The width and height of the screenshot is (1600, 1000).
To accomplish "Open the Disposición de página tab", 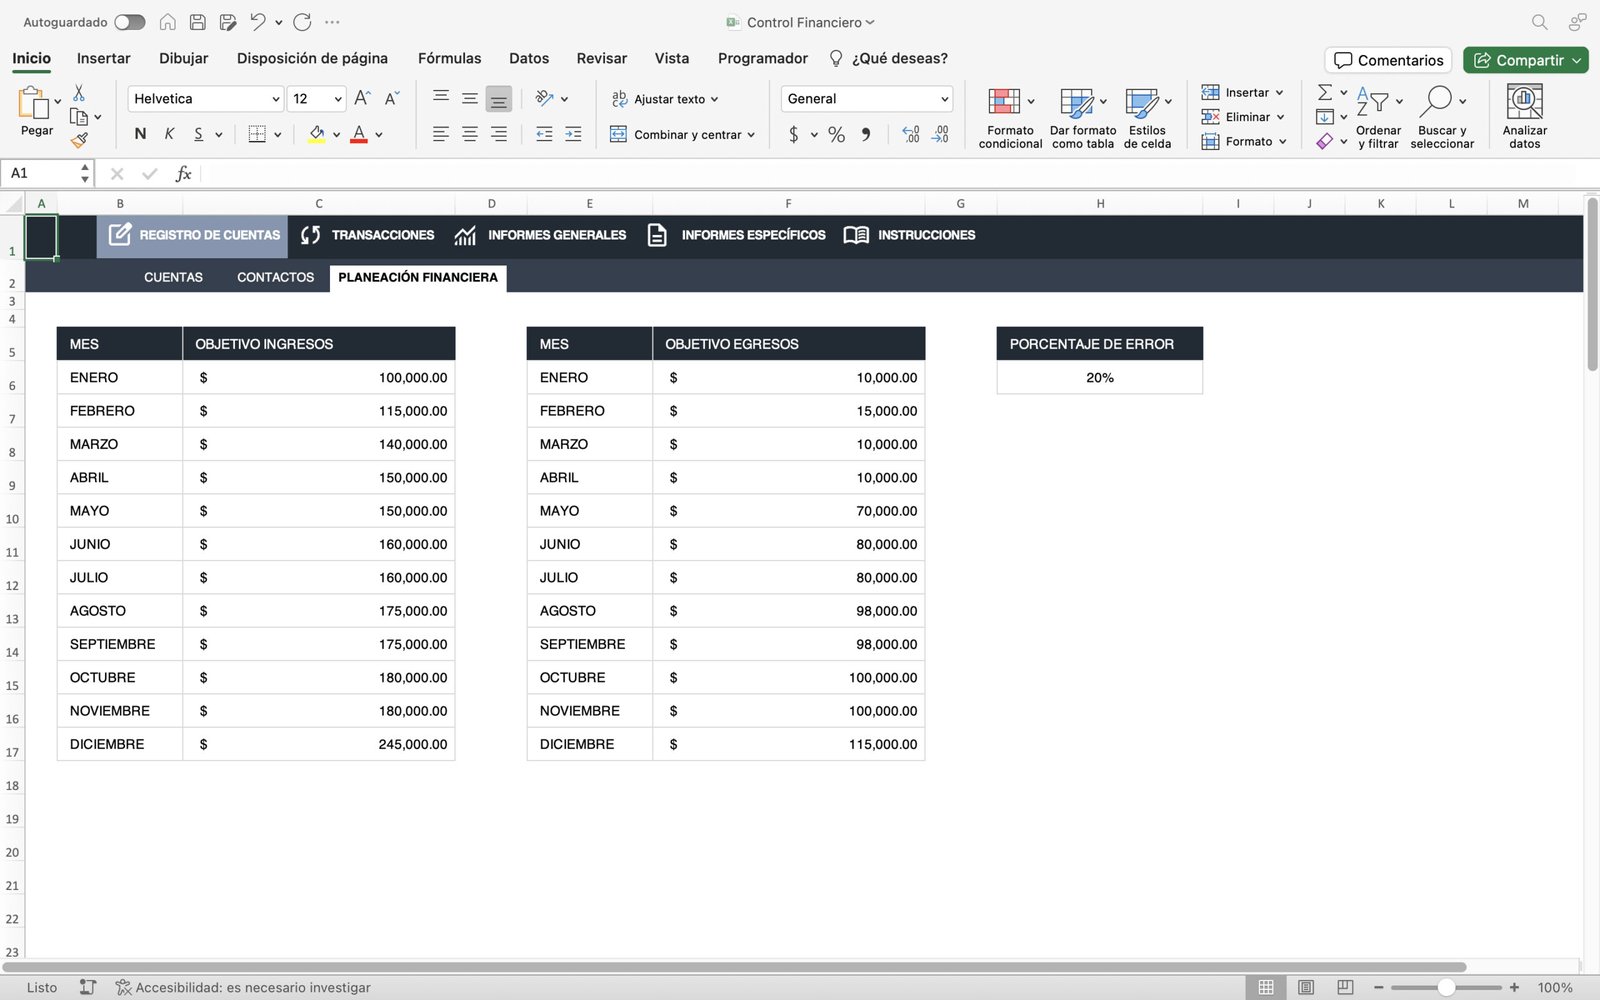I will [312, 58].
